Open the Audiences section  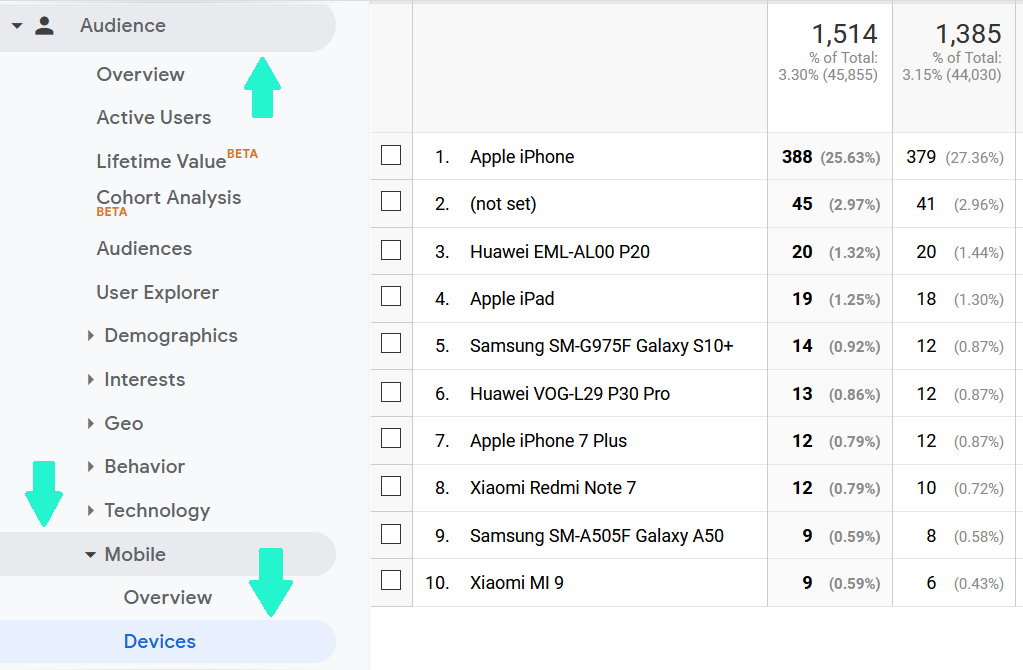tap(143, 248)
